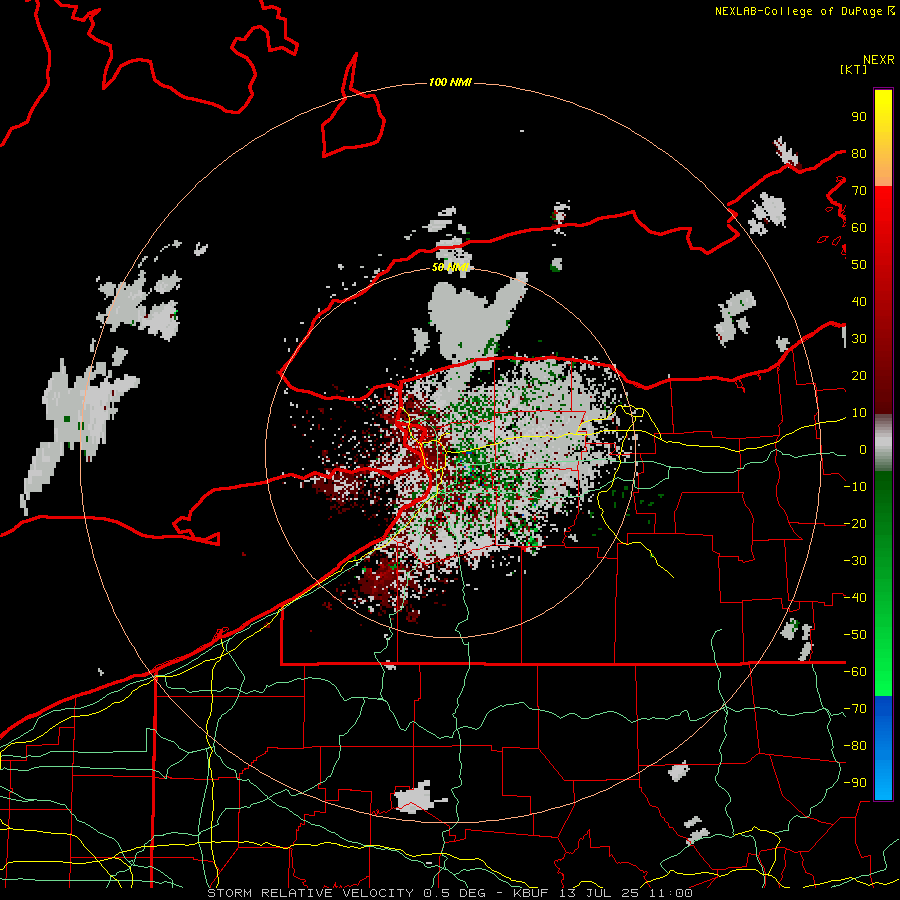Click the -10 label on the velocity scale
The image size is (900, 900).
pyautogui.click(x=855, y=487)
